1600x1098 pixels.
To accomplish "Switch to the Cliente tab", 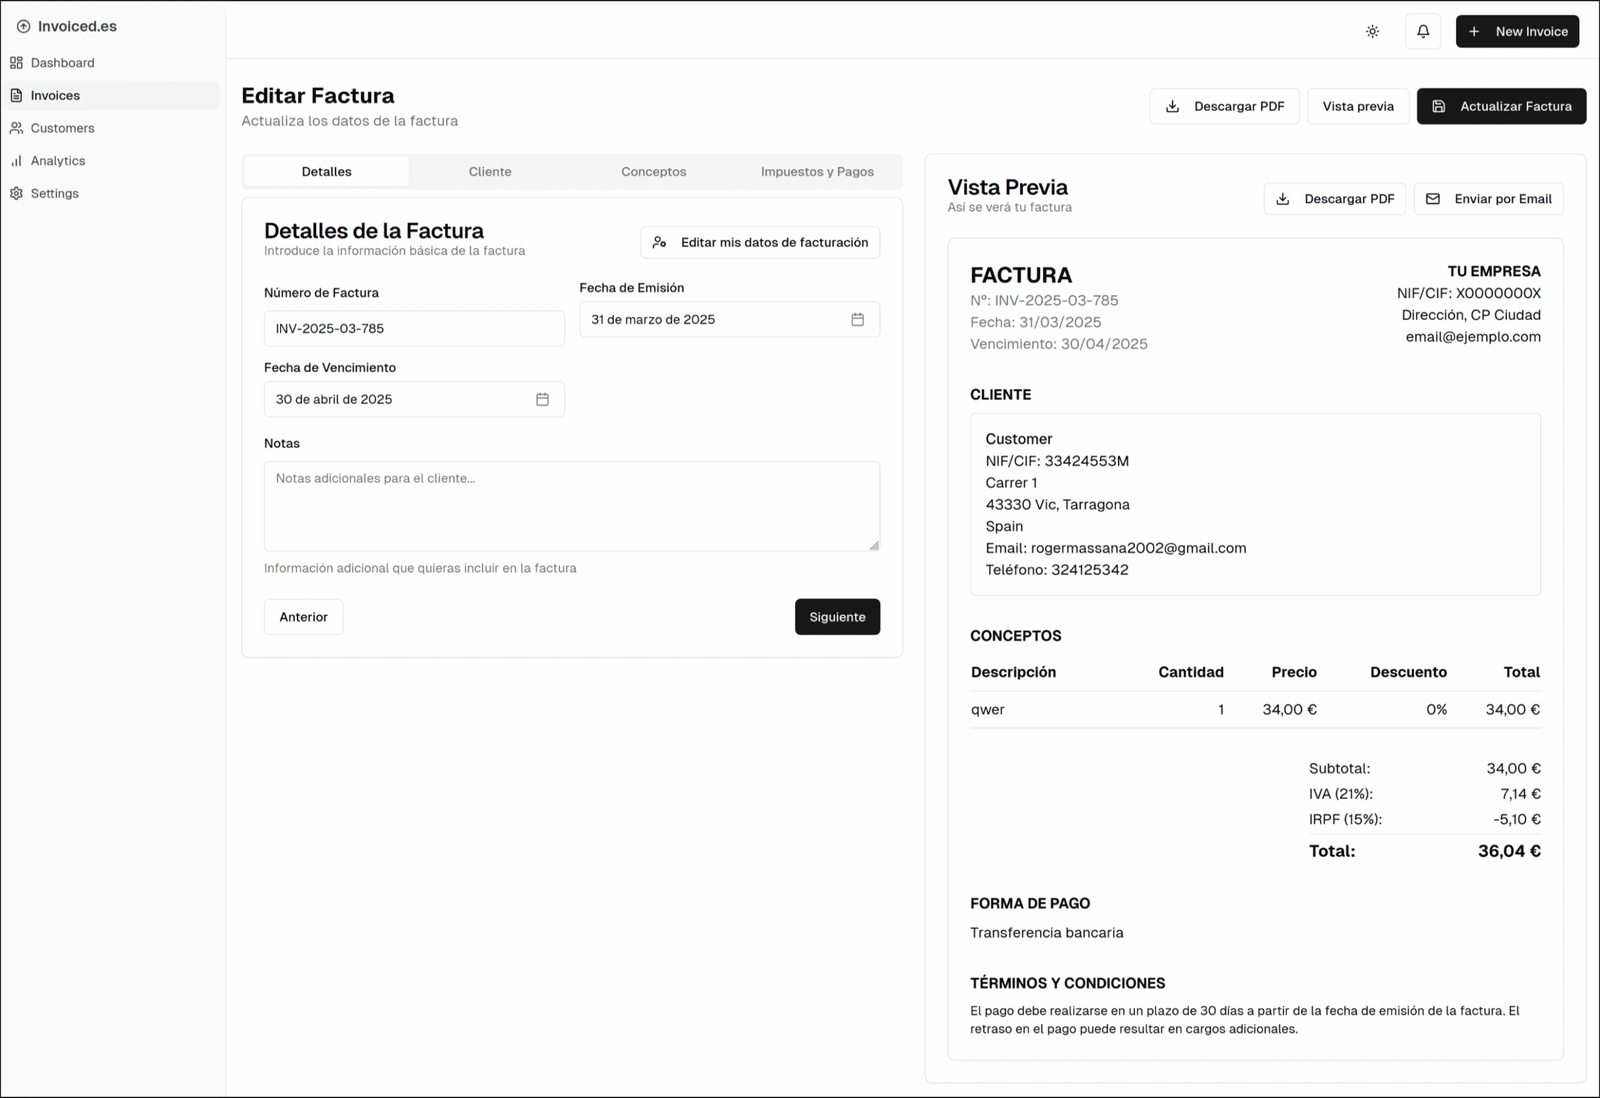I will pos(490,172).
